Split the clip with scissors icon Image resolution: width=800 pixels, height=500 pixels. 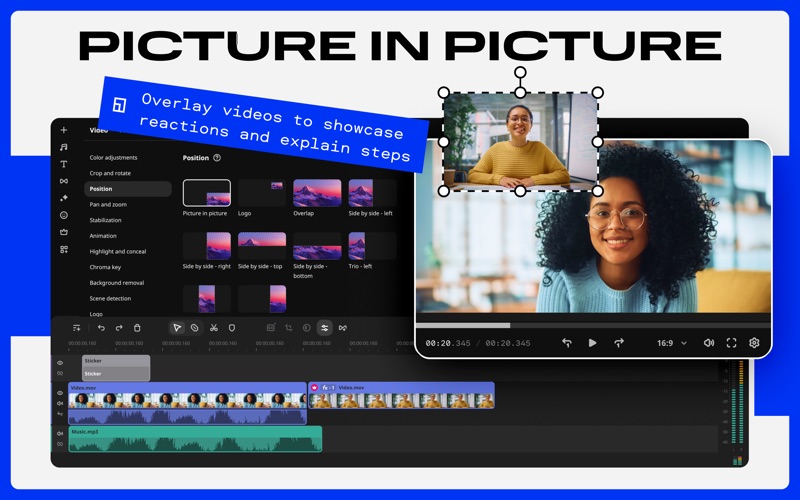pyautogui.click(x=214, y=328)
